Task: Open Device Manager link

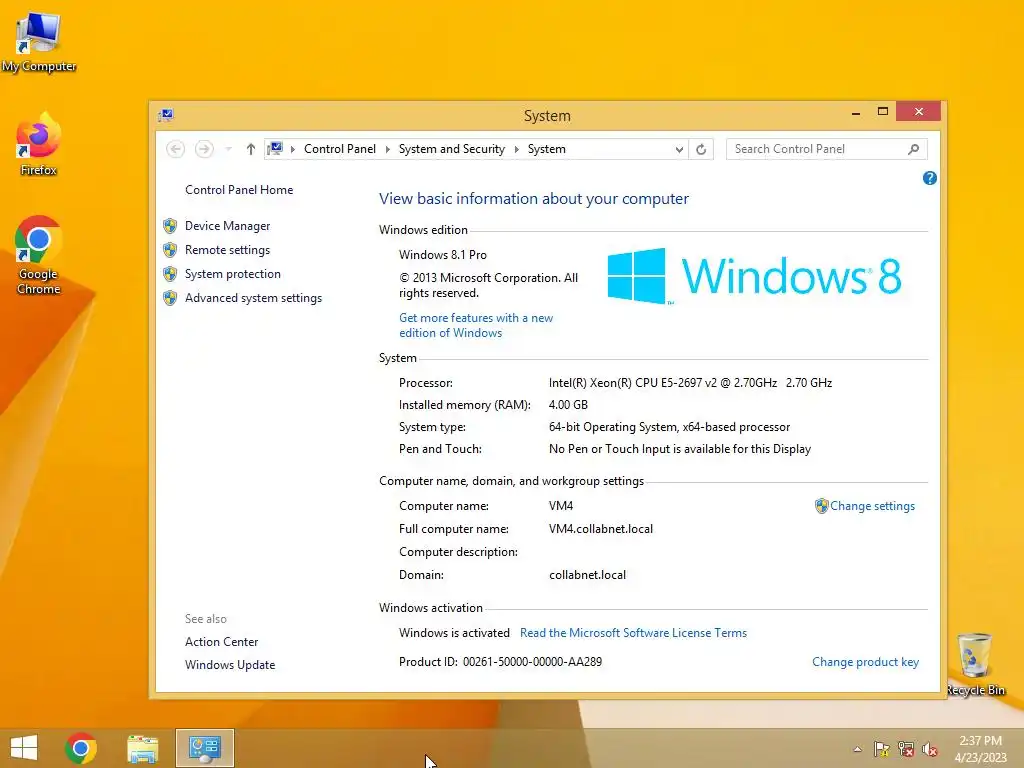Action: [x=227, y=226]
